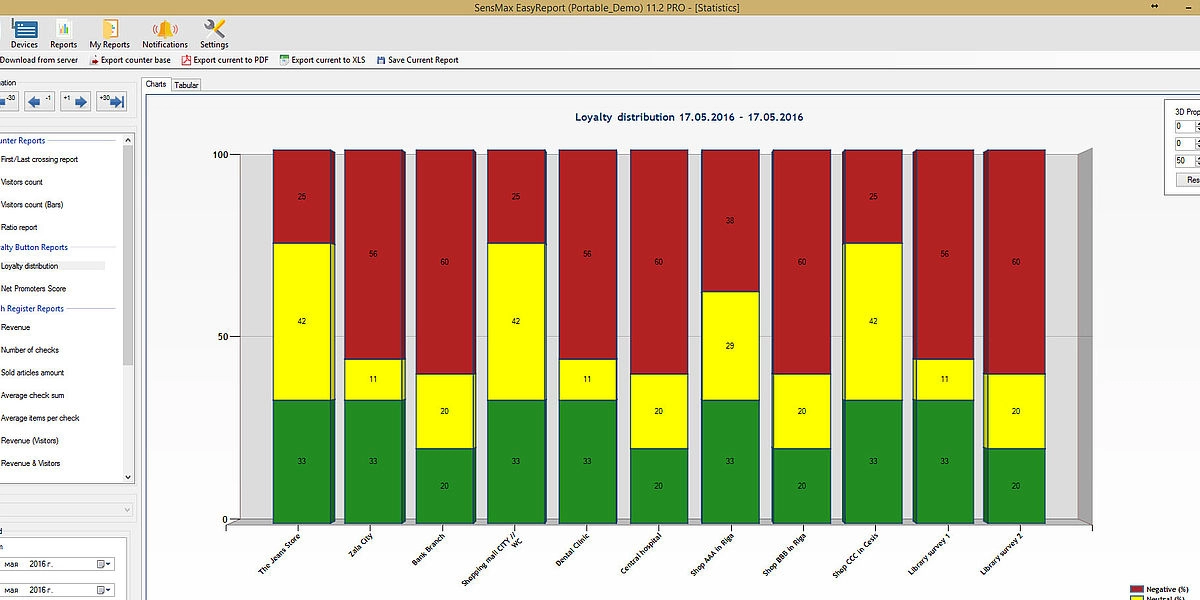1200x600 pixels.
Task: Open the Devices section
Action: 24,33
